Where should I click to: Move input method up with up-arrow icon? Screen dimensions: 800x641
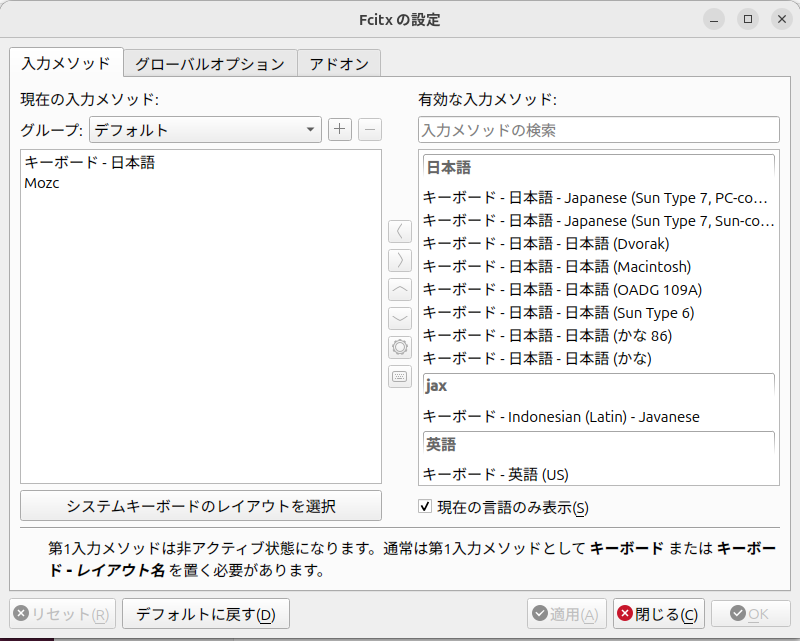(399, 289)
